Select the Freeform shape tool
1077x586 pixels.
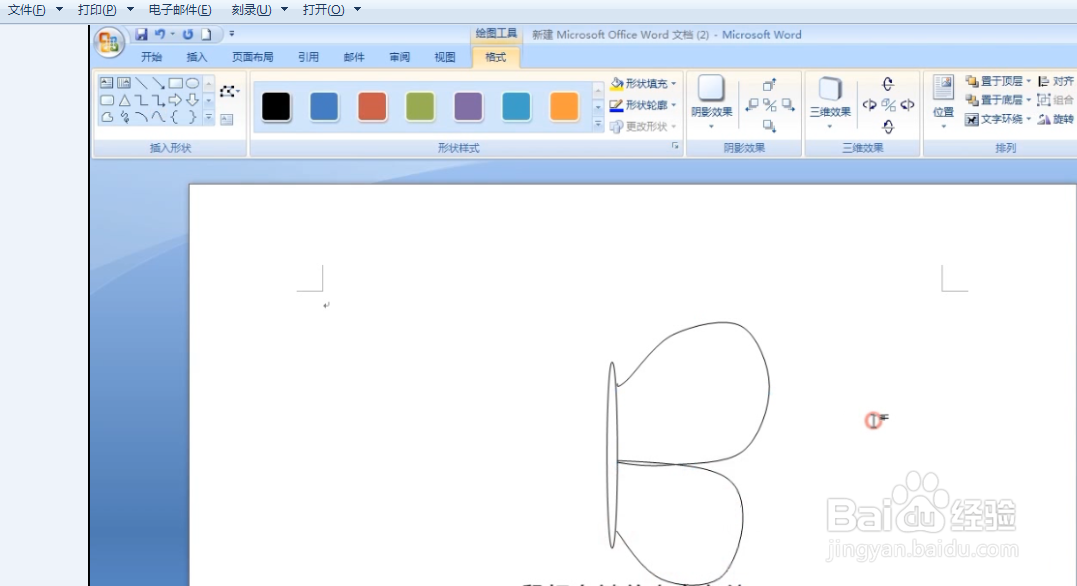click(x=106, y=117)
